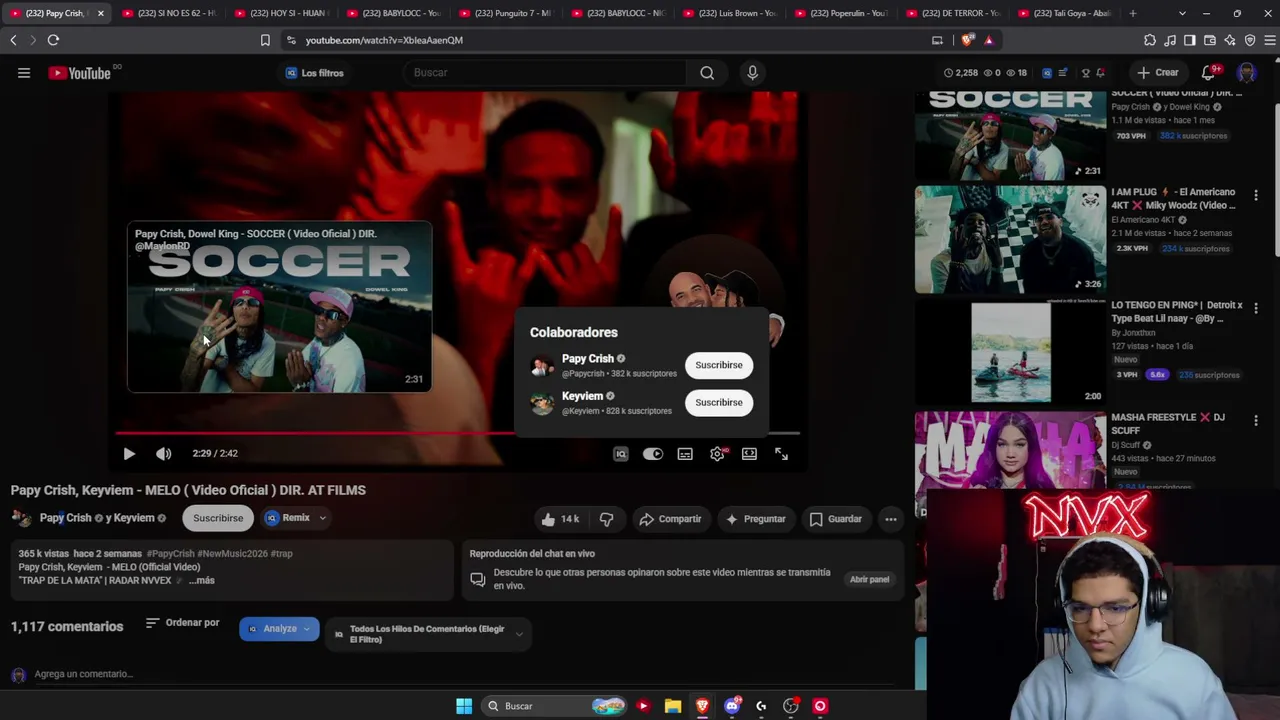Save video with Guardar

point(835,519)
